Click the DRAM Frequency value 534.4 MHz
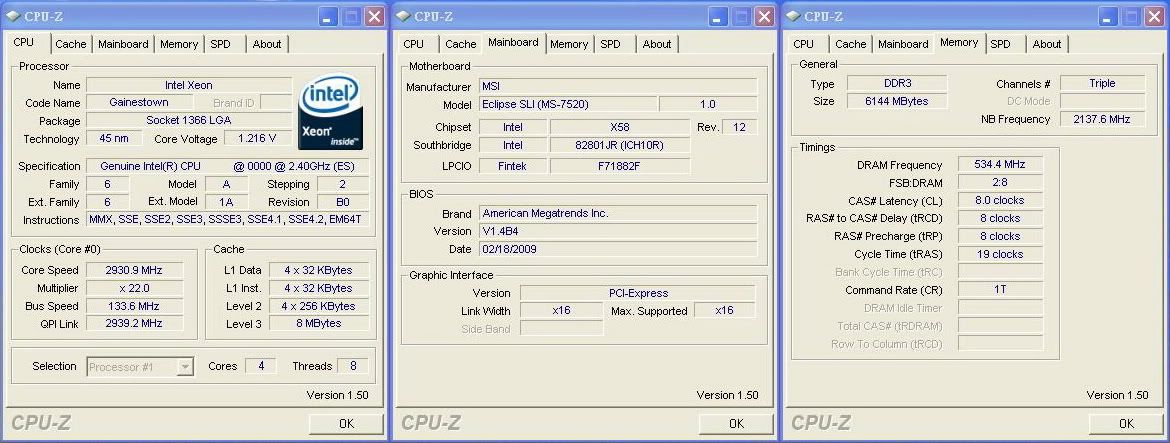Screen dimensions: 1170x443 (x=1000, y=164)
